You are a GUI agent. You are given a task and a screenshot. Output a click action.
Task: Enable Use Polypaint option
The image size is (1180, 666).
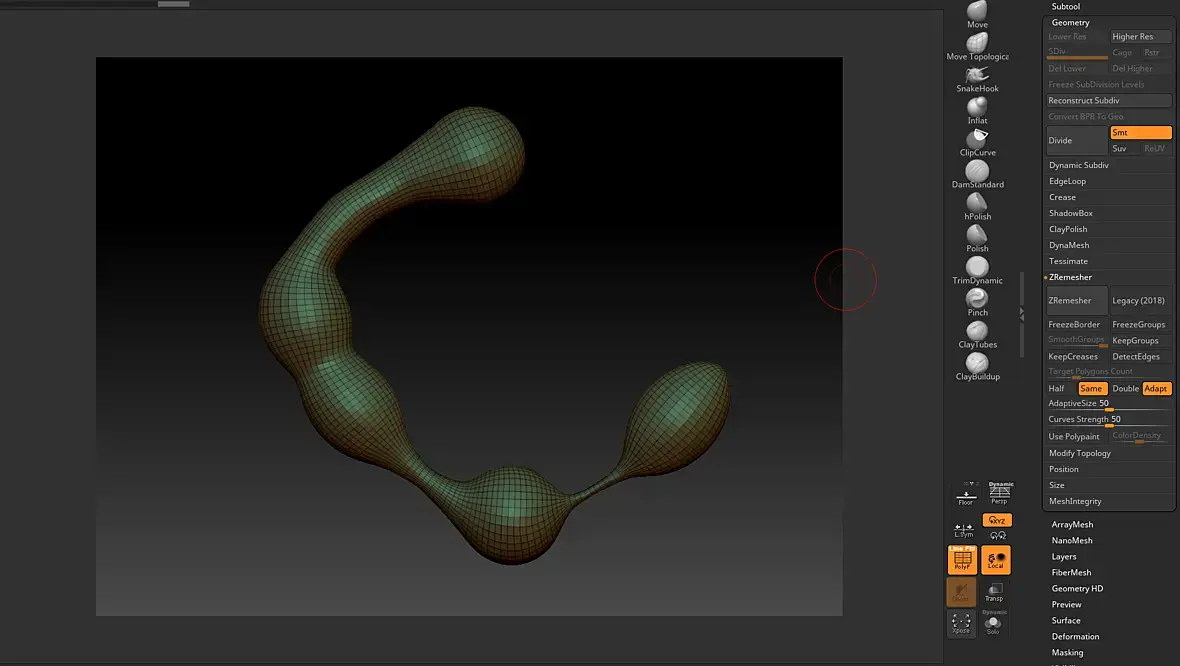tap(1076, 436)
